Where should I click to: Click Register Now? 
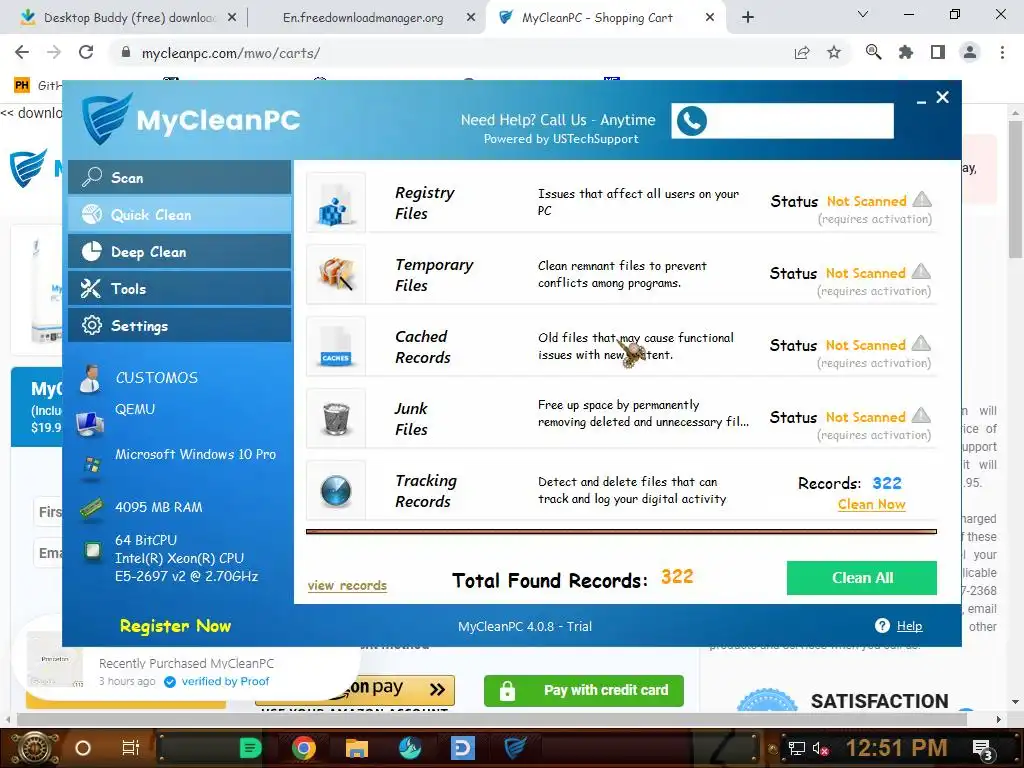(x=175, y=626)
